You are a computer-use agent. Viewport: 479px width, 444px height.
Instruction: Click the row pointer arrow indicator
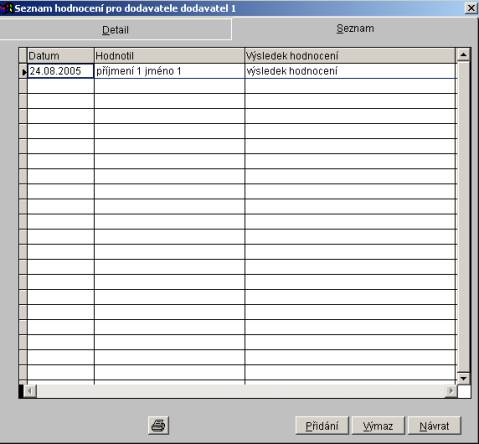tap(23, 72)
